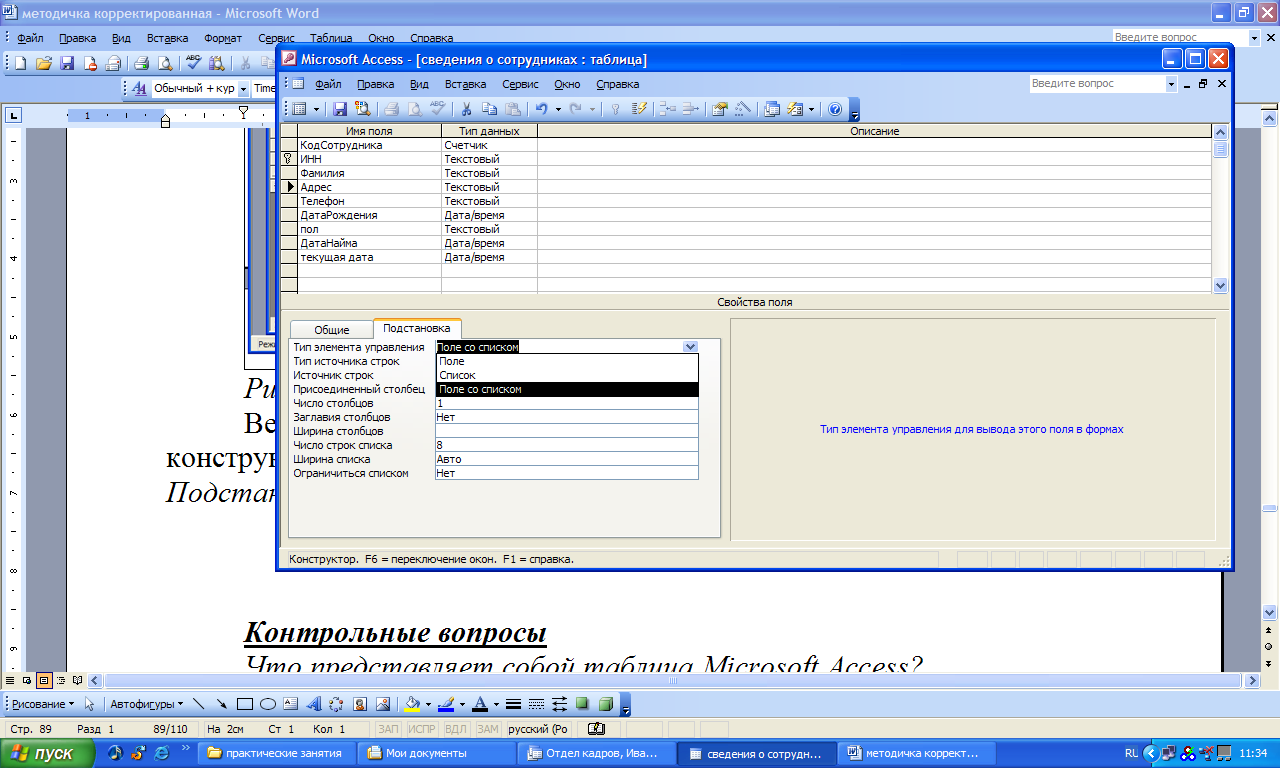
Task: Select Line tool in Drawing toolbar
Action: pyautogui.click(x=198, y=704)
